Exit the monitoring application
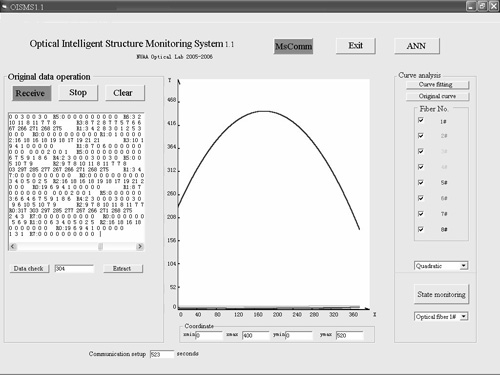500x375 pixels. pyautogui.click(x=356, y=46)
